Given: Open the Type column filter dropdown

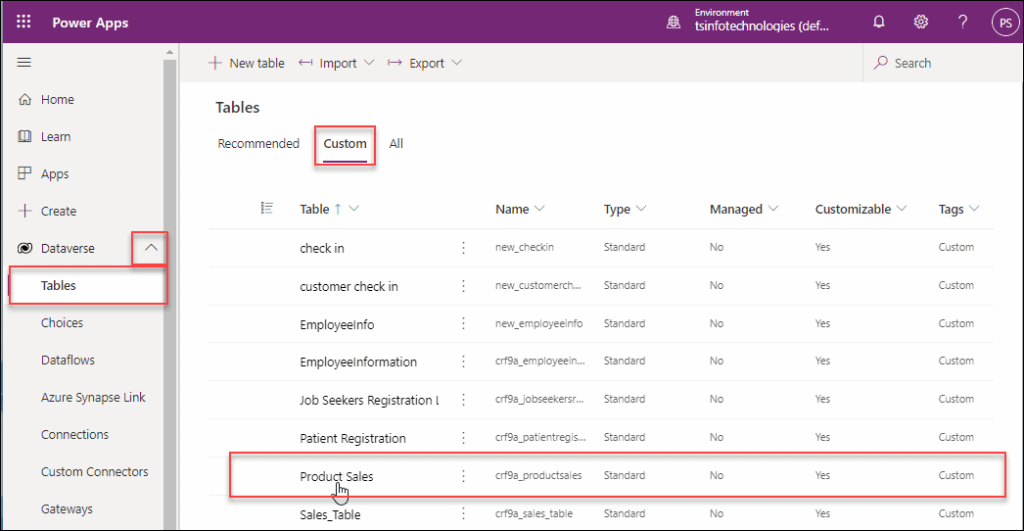Looking at the screenshot, I should (x=641, y=209).
